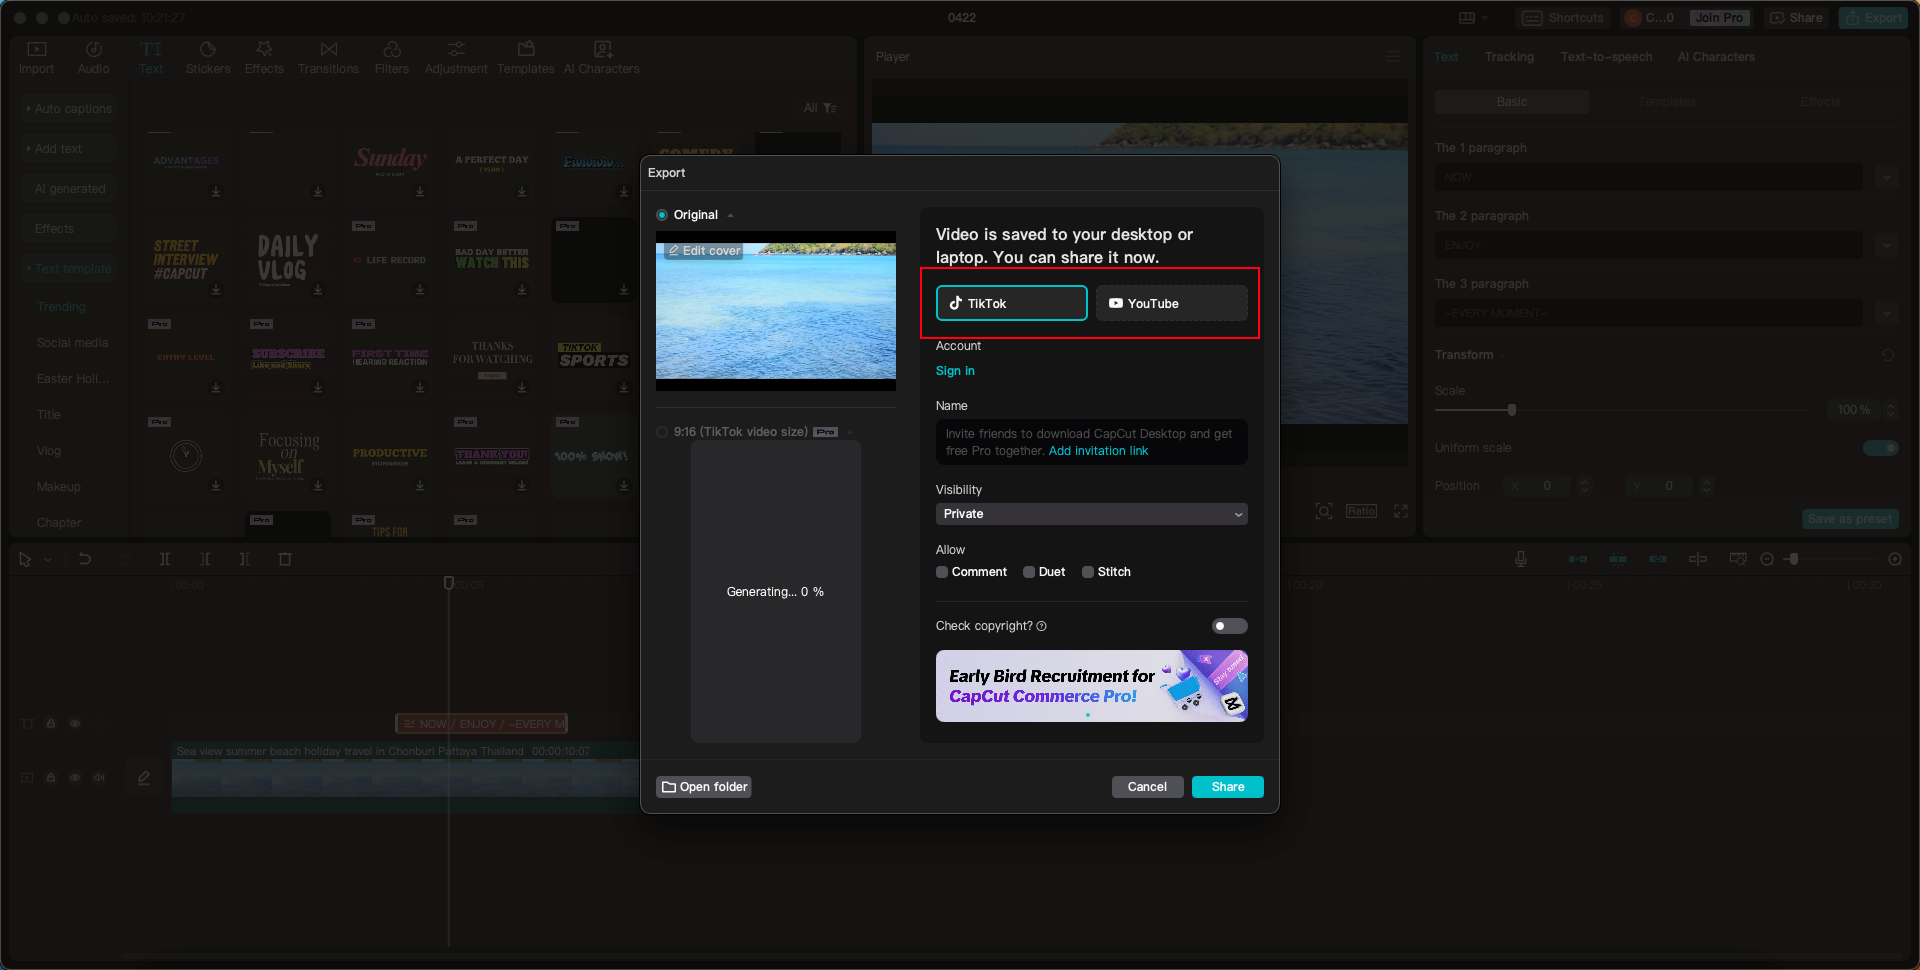Open the 2 paragraph options dropdown arrow
This screenshot has width=1920, height=970.
(x=1887, y=246)
